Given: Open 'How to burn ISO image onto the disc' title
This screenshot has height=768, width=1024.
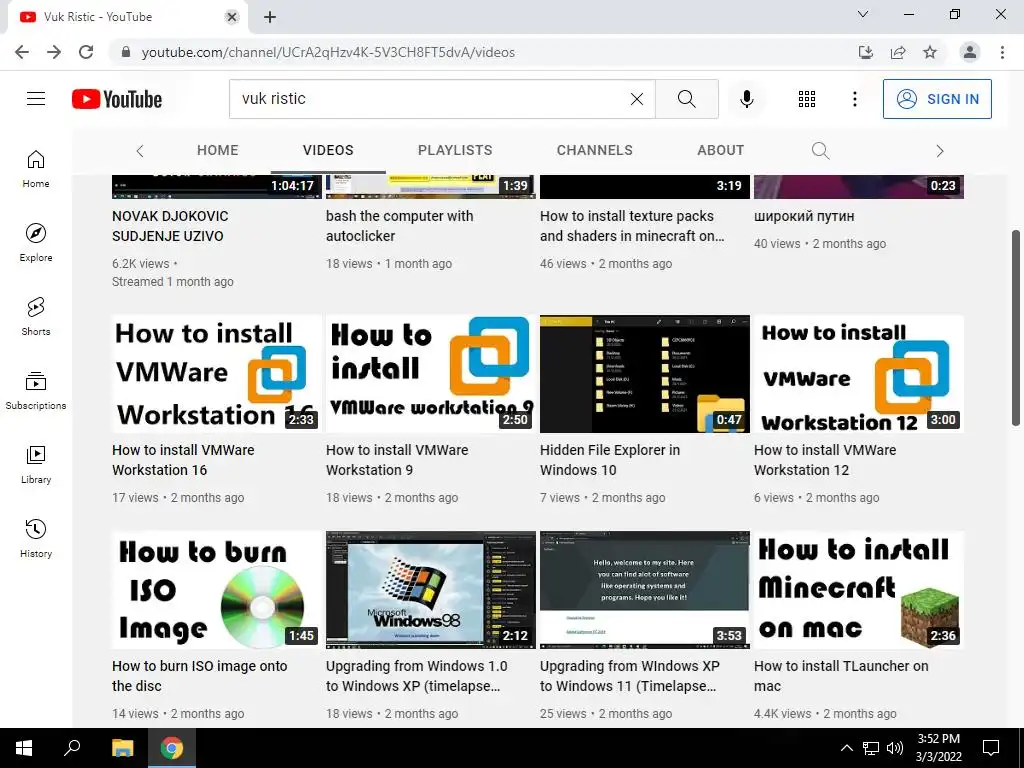Looking at the screenshot, I should coord(200,676).
